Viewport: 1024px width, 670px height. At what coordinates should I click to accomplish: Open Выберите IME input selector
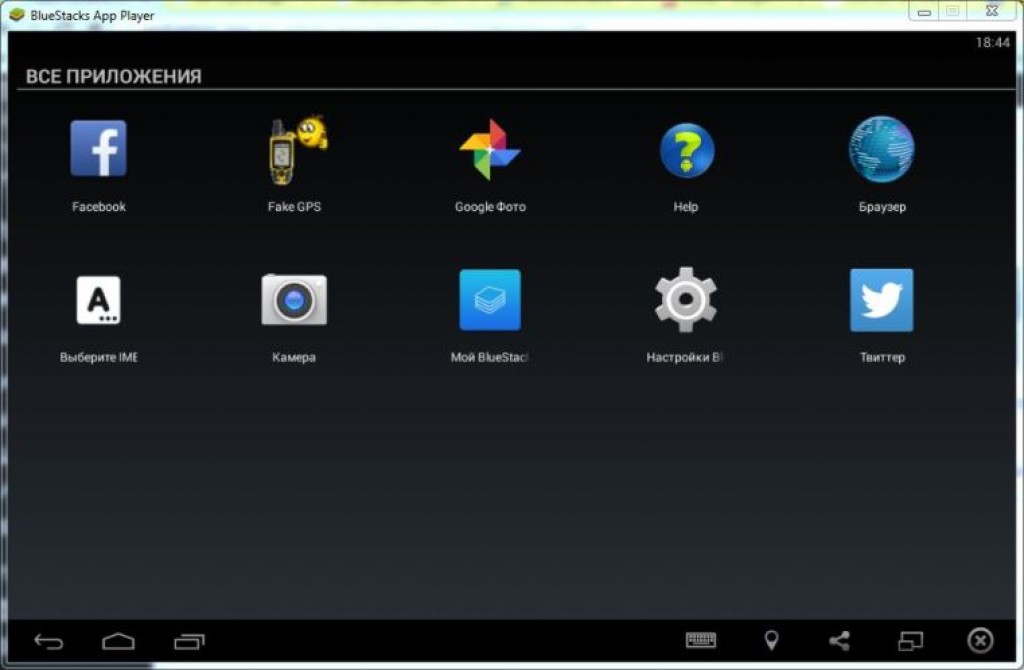pos(98,300)
